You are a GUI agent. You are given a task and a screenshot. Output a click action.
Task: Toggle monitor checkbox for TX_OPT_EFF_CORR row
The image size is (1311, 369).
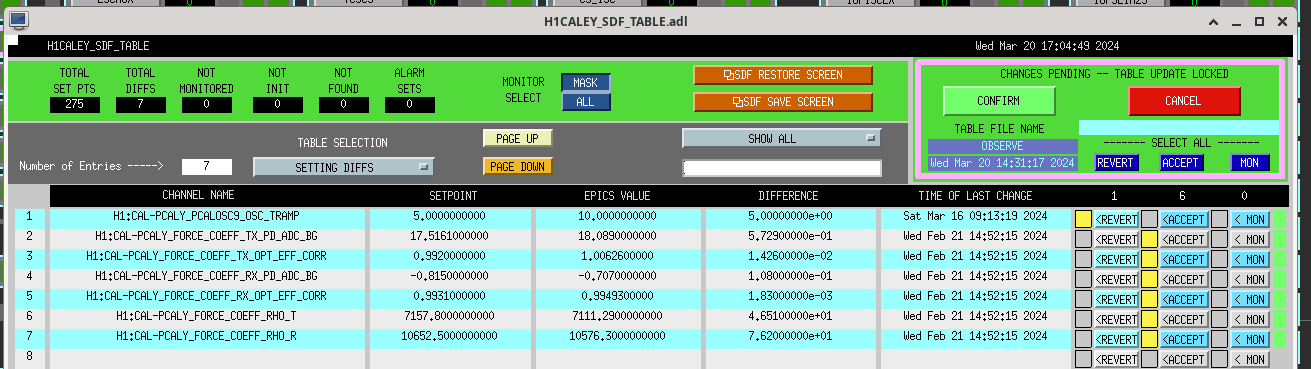1219,258
